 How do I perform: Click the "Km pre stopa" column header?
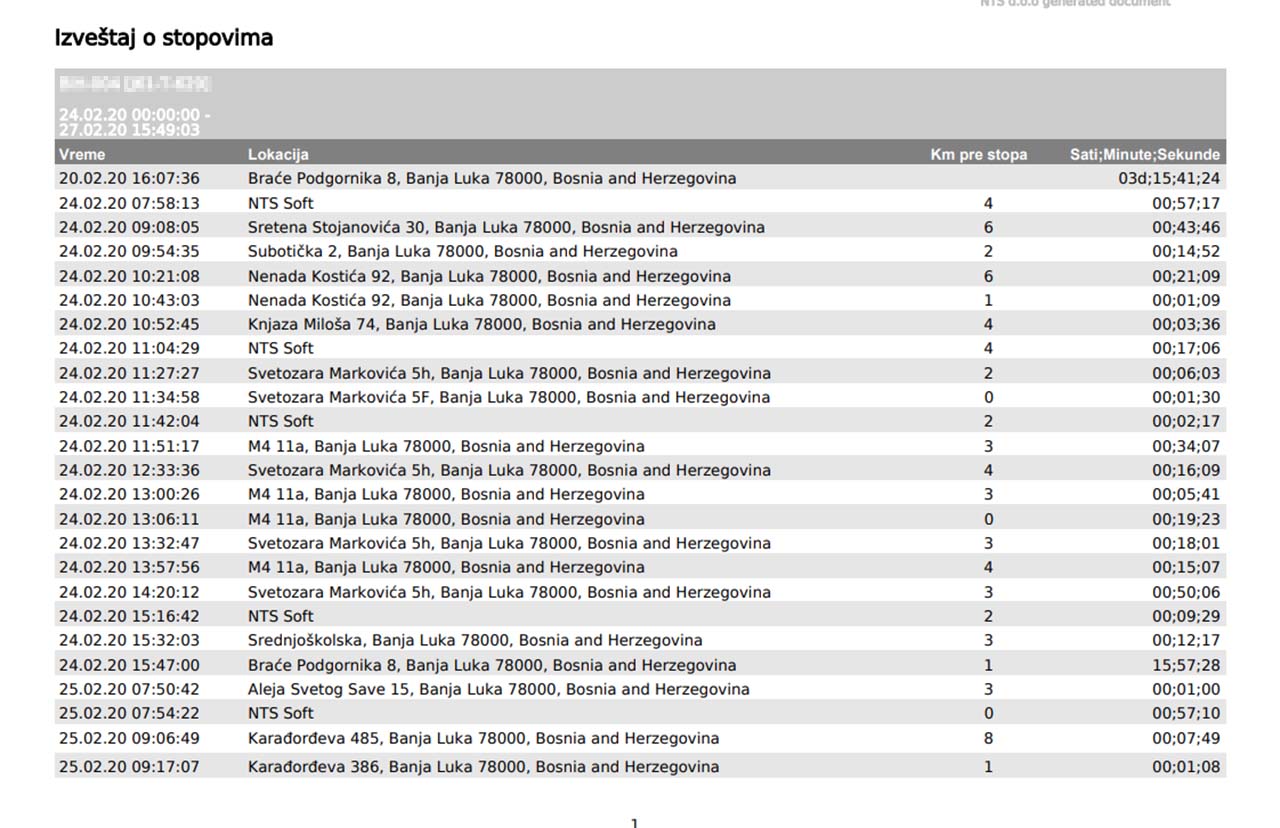[978, 154]
